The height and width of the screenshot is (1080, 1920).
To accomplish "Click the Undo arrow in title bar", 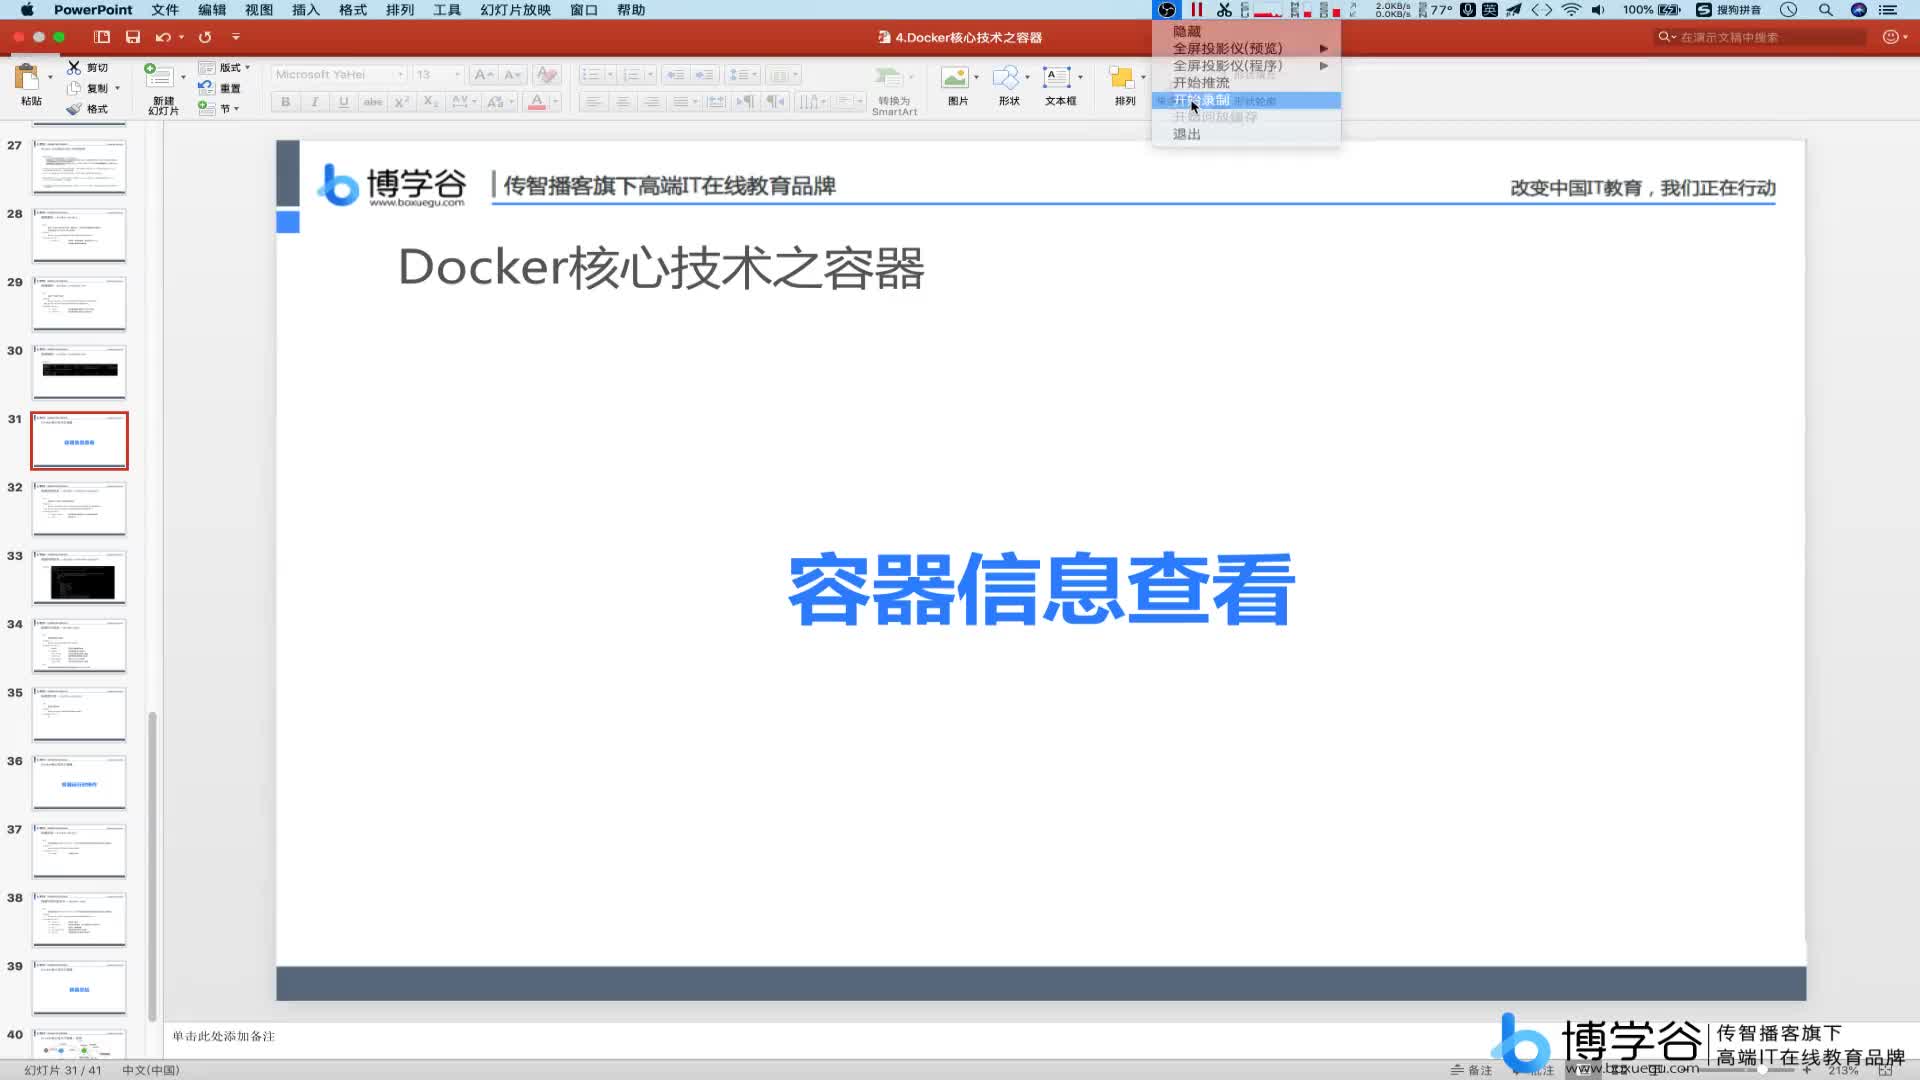I will click(163, 37).
